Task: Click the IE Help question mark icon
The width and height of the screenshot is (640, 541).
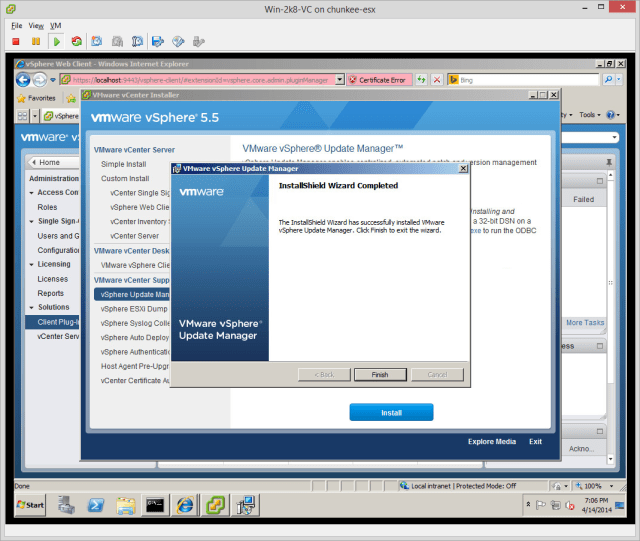Action: (x=611, y=115)
